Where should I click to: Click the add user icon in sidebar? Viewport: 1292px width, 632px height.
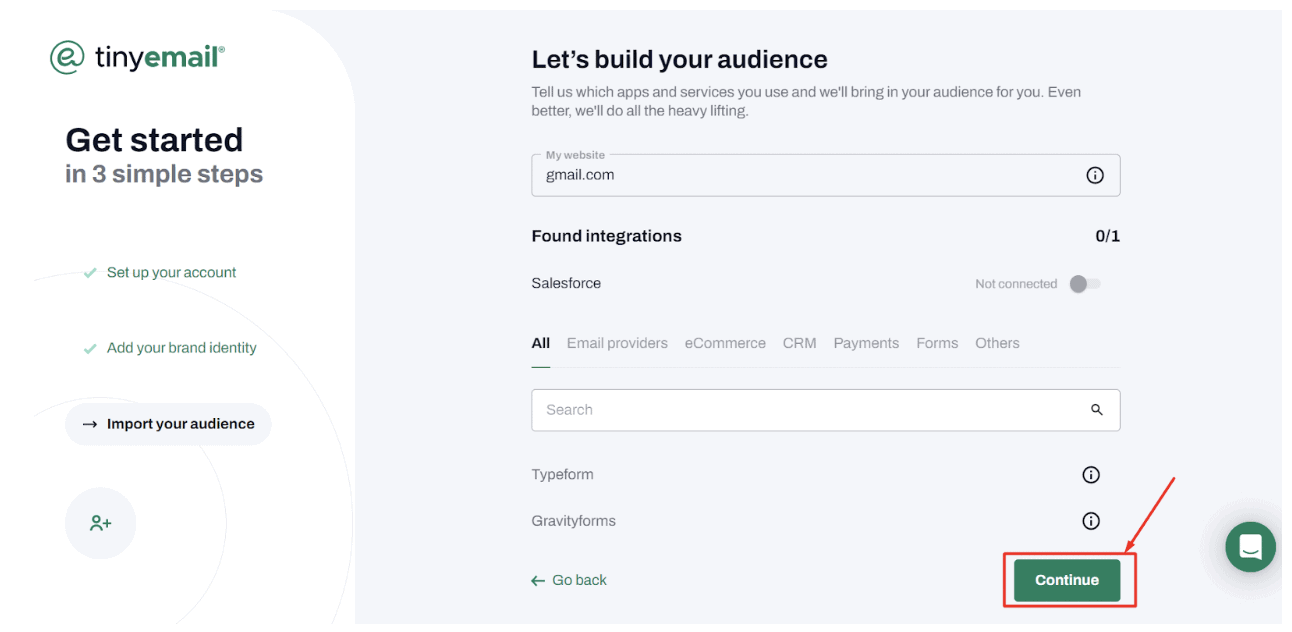point(100,523)
